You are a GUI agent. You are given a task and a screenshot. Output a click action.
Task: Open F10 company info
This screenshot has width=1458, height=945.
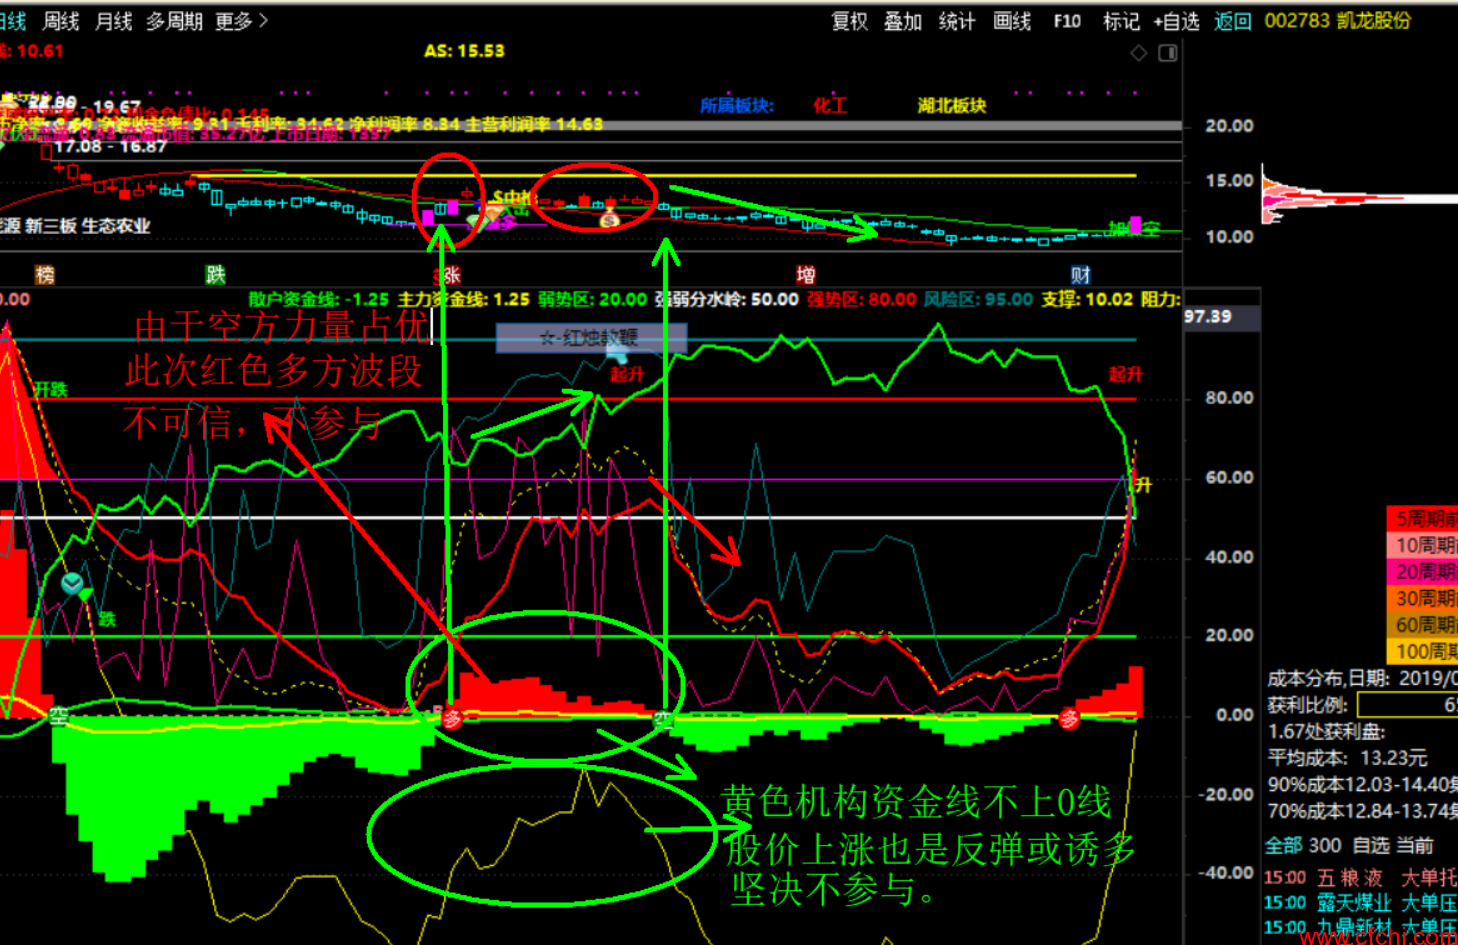(1067, 21)
